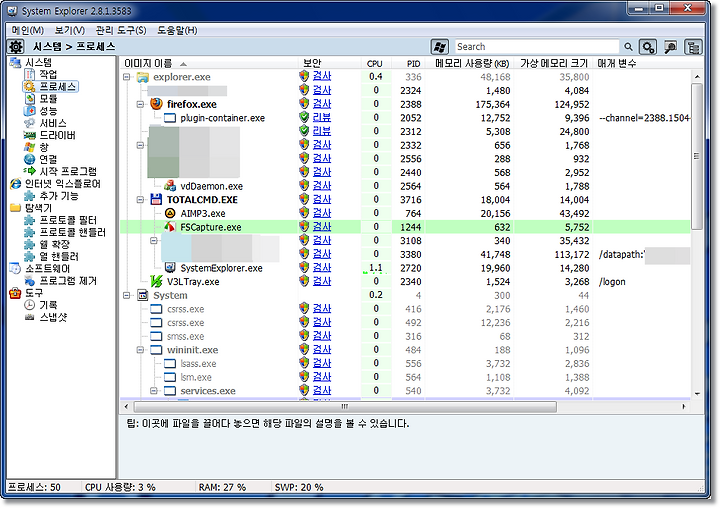Open 스냅샷 in the sidebar
This screenshot has width=720, height=508.
coord(53,317)
